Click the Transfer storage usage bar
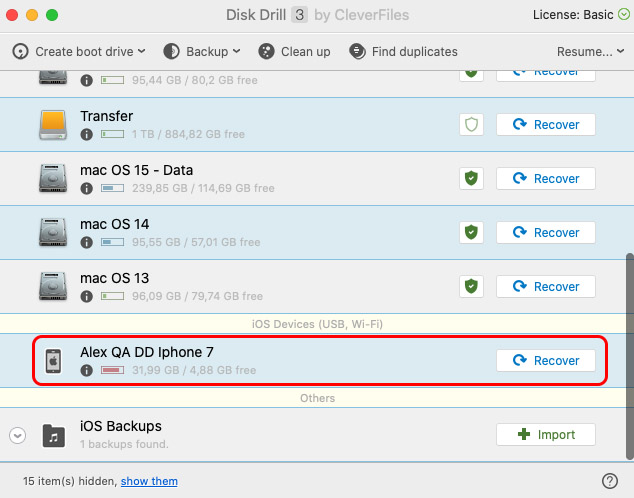 click(x=112, y=134)
